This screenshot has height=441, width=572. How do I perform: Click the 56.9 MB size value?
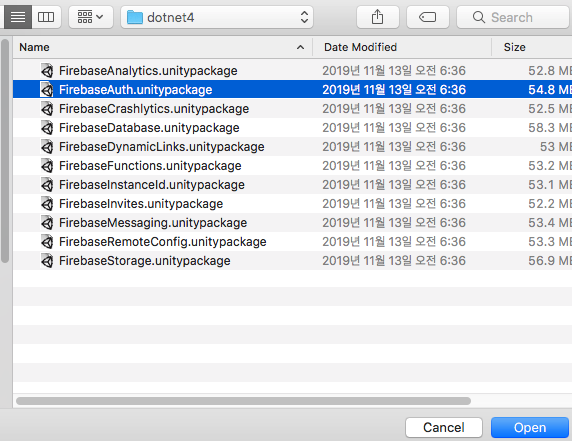pyautogui.click(x=550, y=260)
